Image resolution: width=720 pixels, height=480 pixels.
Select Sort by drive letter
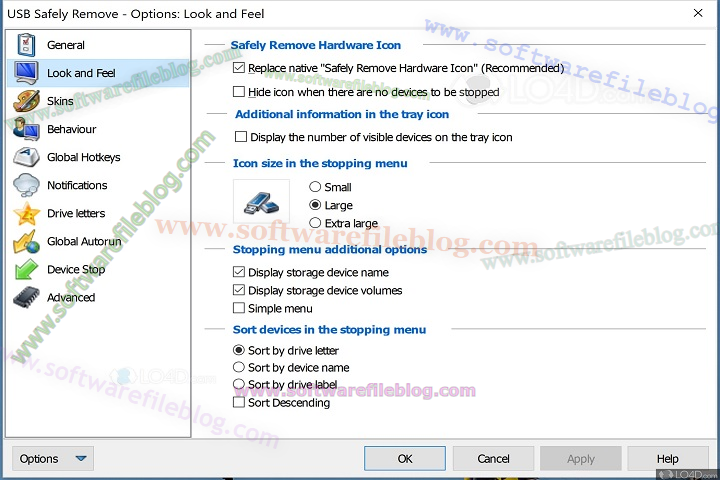click(239, 350)
